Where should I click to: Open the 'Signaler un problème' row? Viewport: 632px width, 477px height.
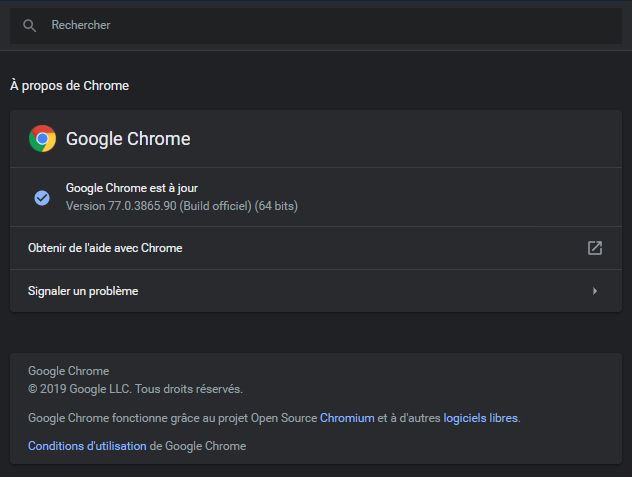pyautogui.click(x=316, y=291)
